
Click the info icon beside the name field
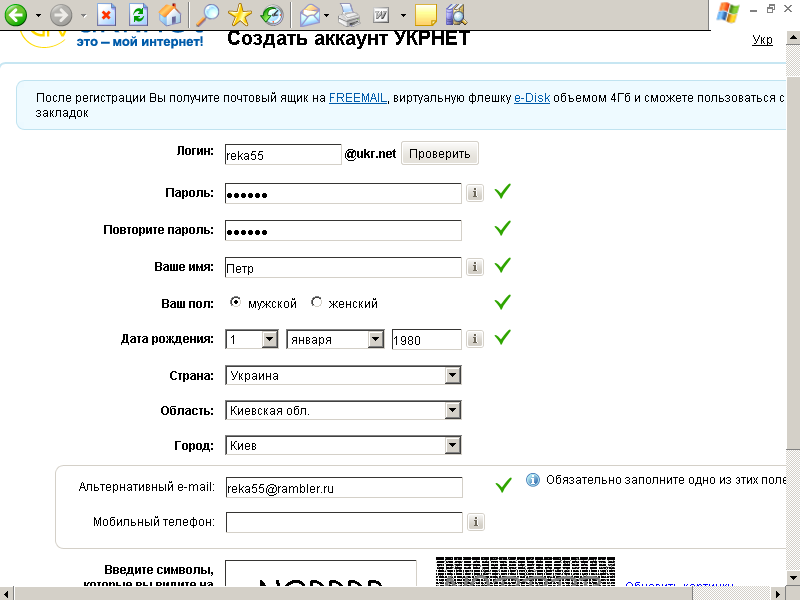pos(475,267)
